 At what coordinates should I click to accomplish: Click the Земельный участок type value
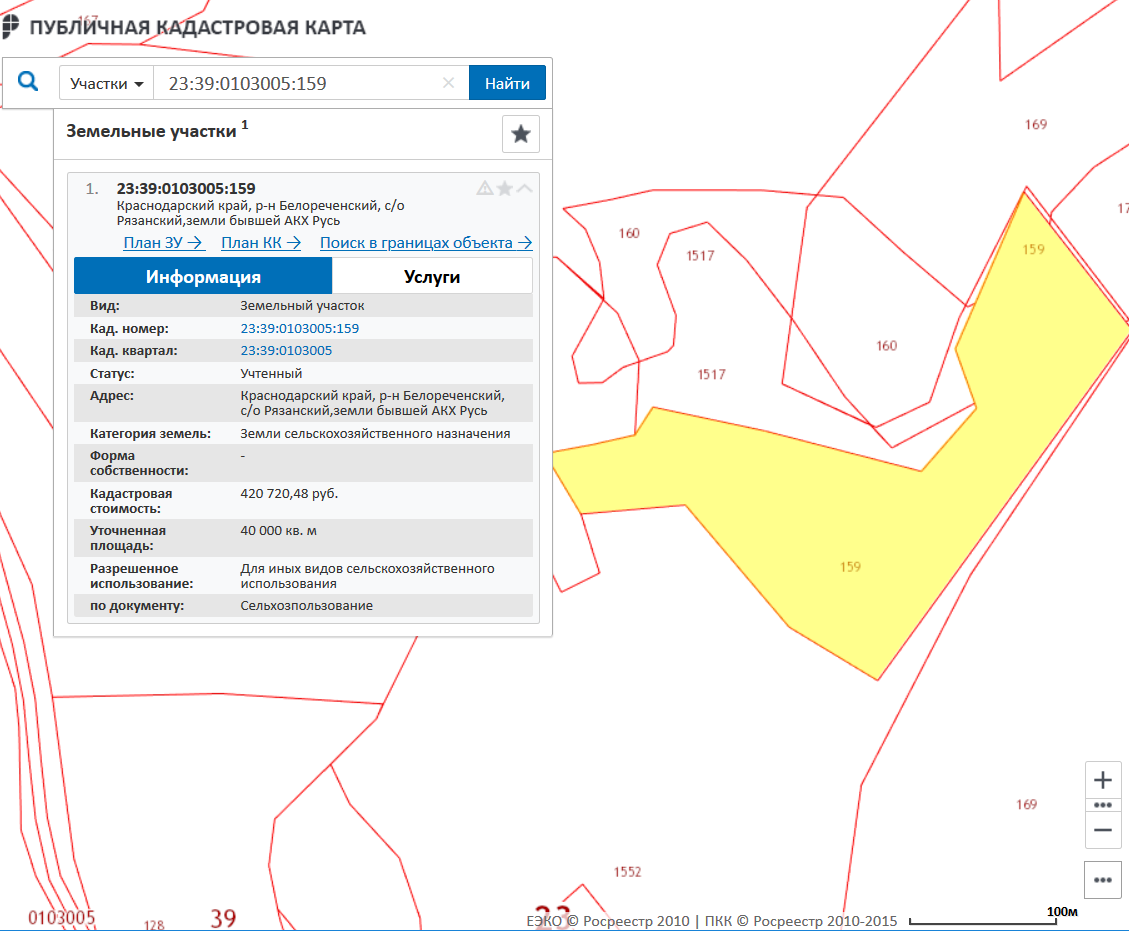(x=302, y=305)
